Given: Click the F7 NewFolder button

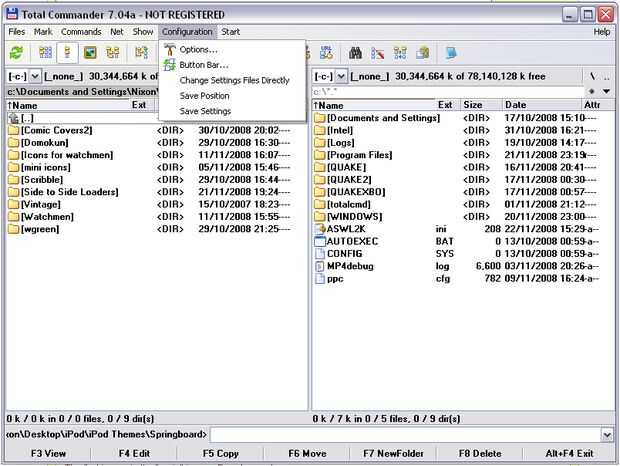Looking at the screenshot, I should click(x=393, y=453).
